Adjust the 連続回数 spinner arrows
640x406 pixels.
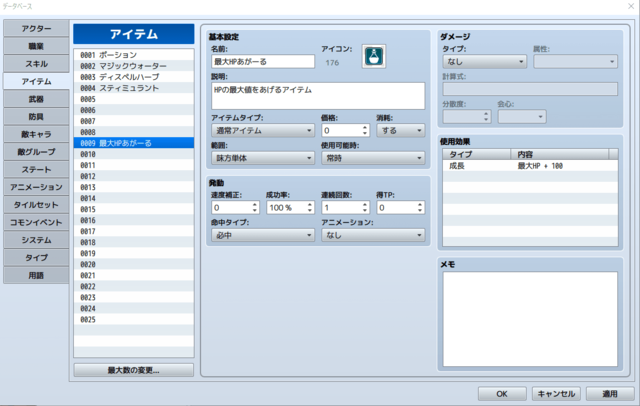pos(365,208)
